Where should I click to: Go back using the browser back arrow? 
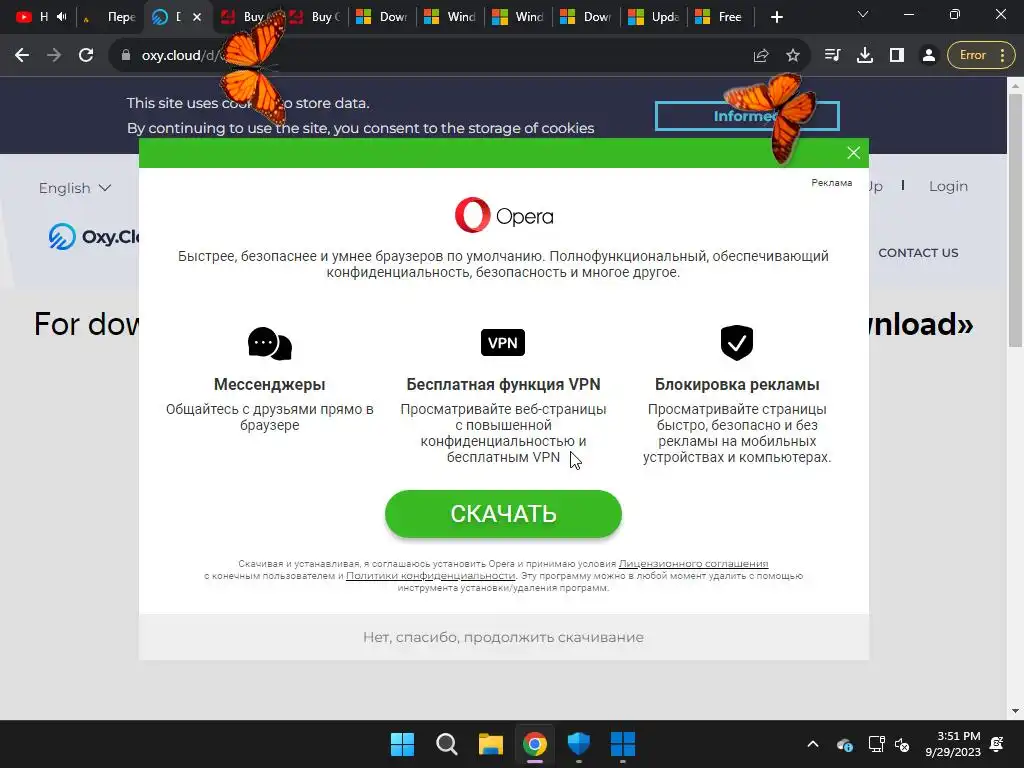(22, 56)
